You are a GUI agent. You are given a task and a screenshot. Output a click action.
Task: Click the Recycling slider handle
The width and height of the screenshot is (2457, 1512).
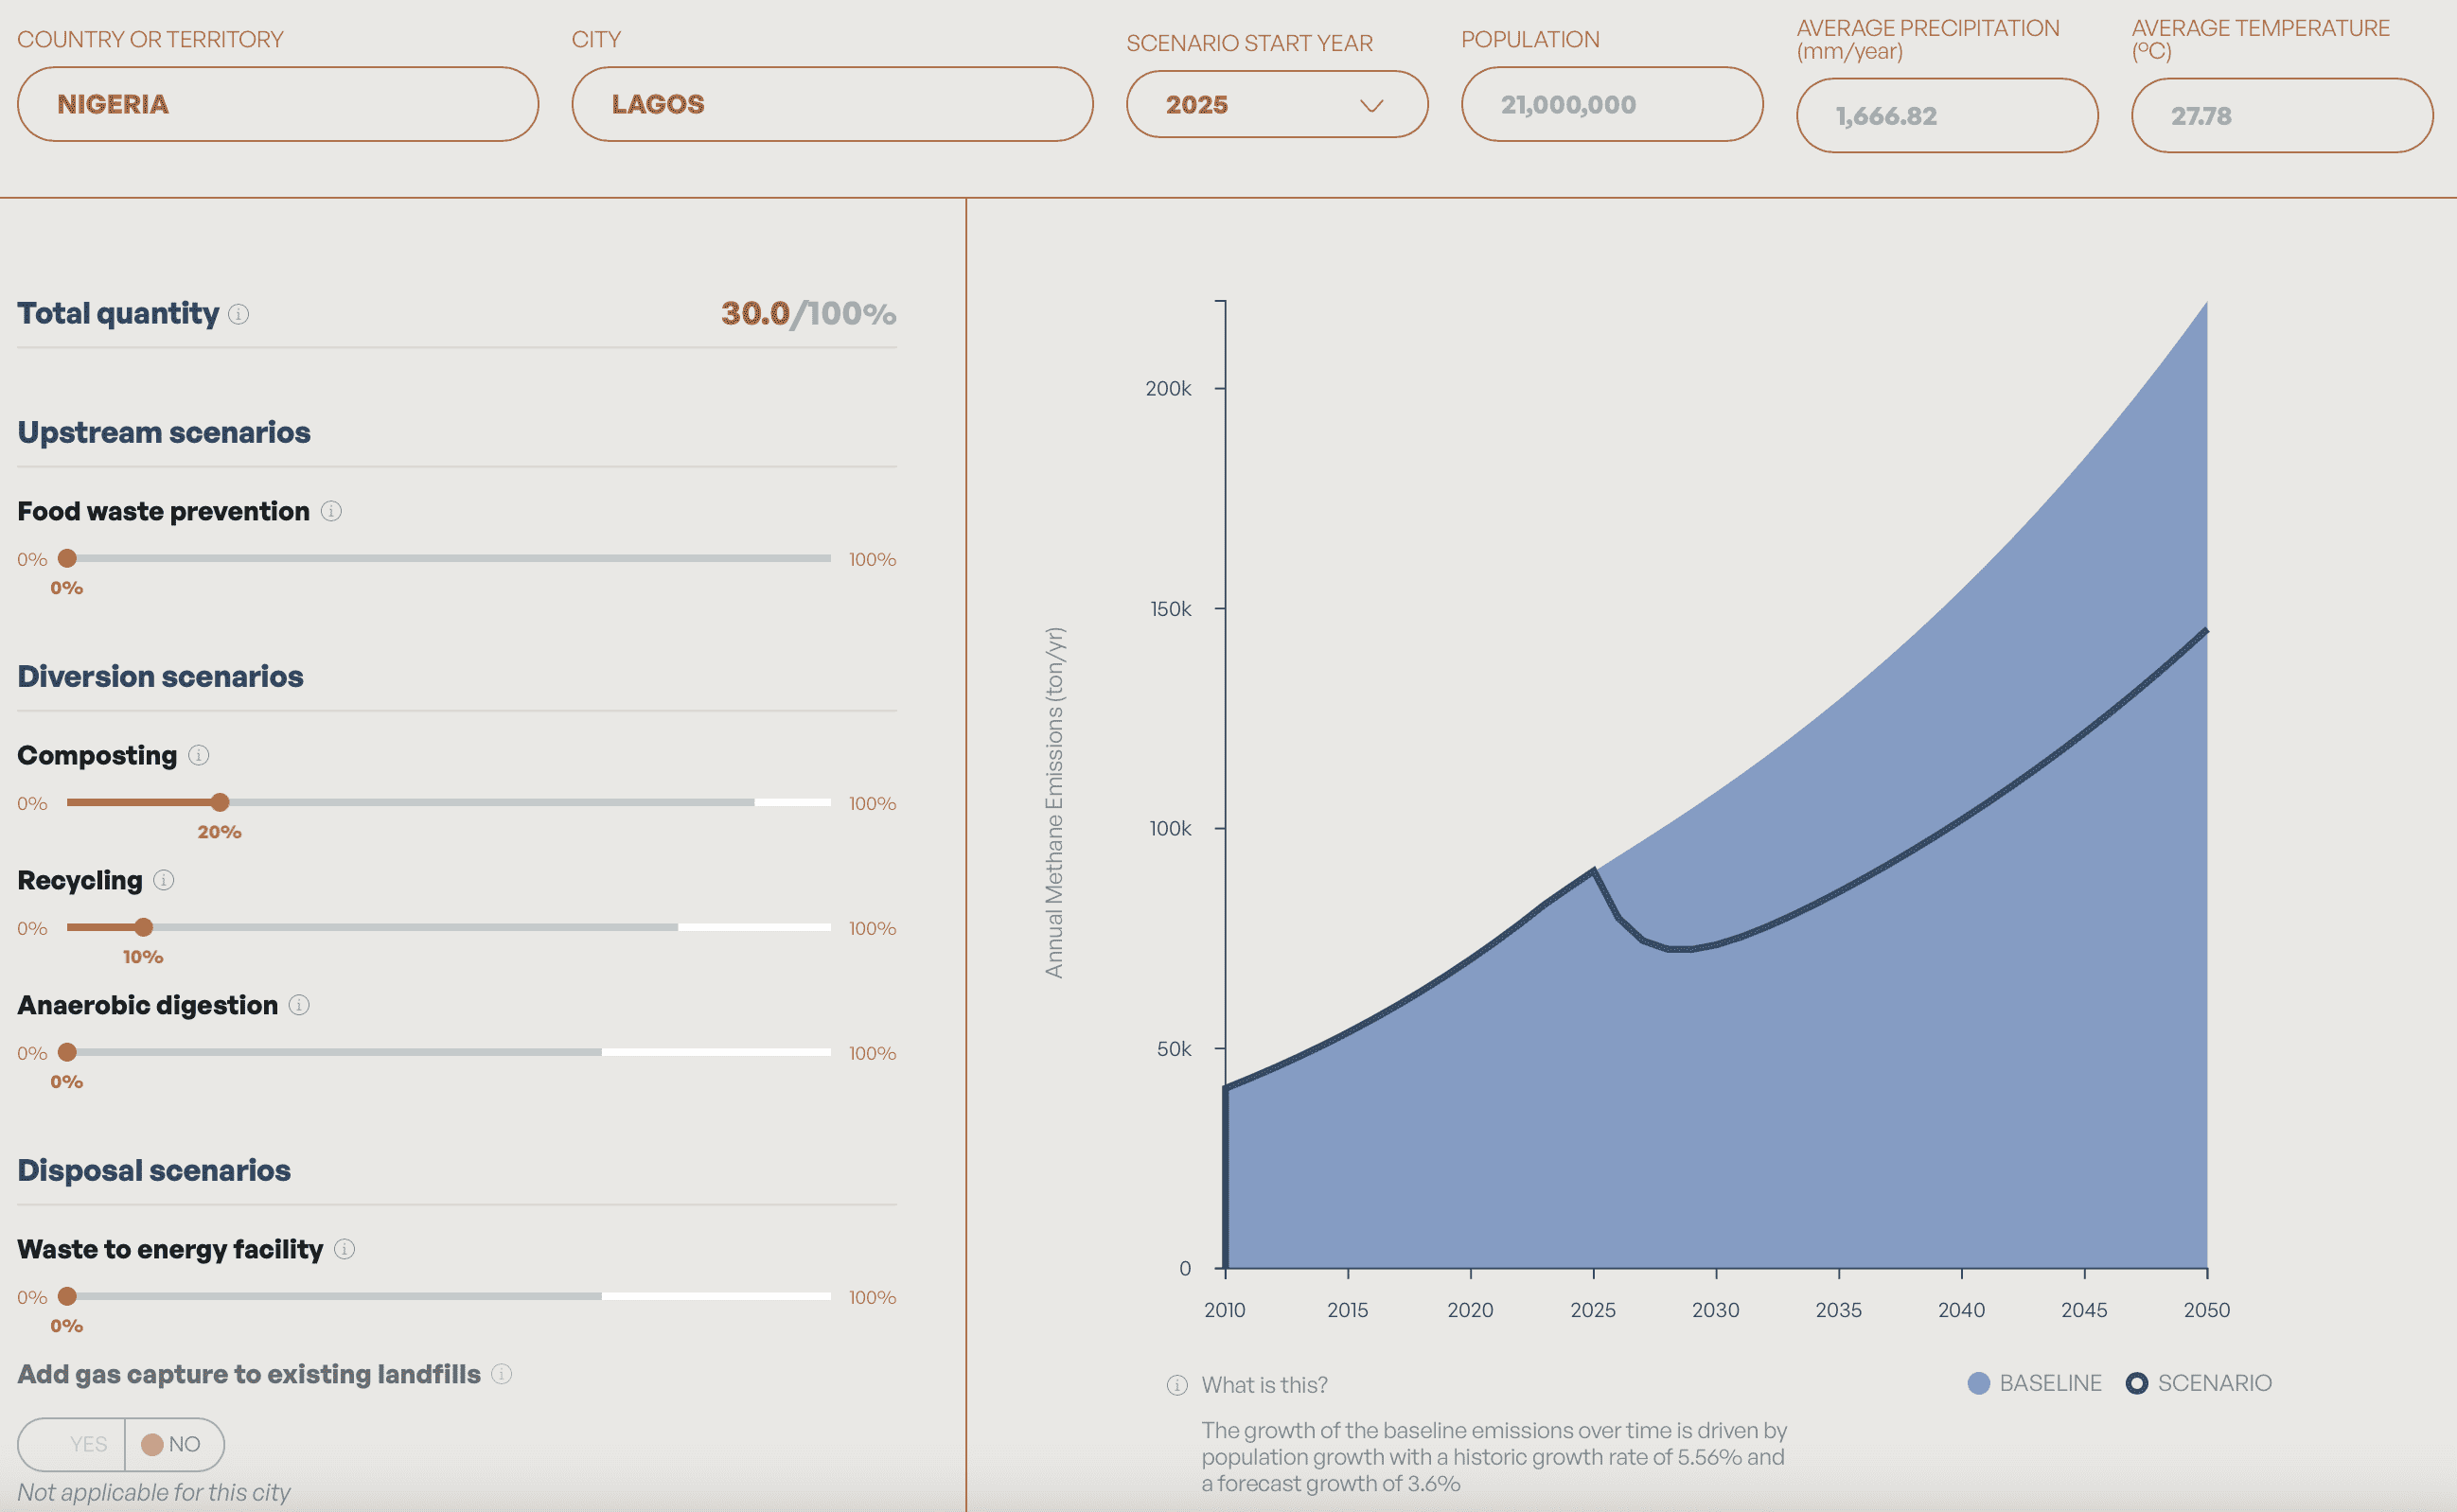coord(143,927)
